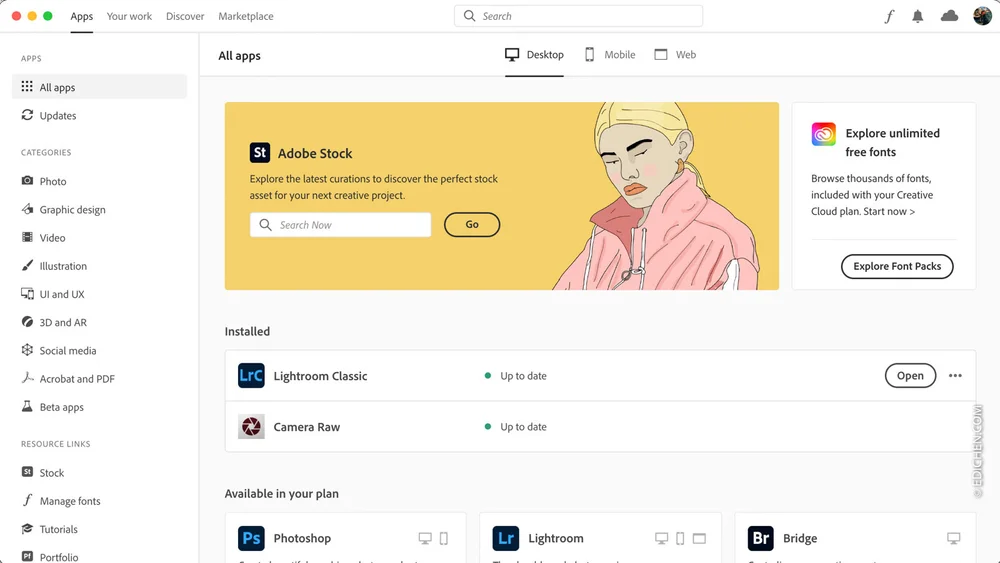The width and height of the screenshot is (1000, 563).
Task: Open notifications bell icon
Action: coord(917,17)
